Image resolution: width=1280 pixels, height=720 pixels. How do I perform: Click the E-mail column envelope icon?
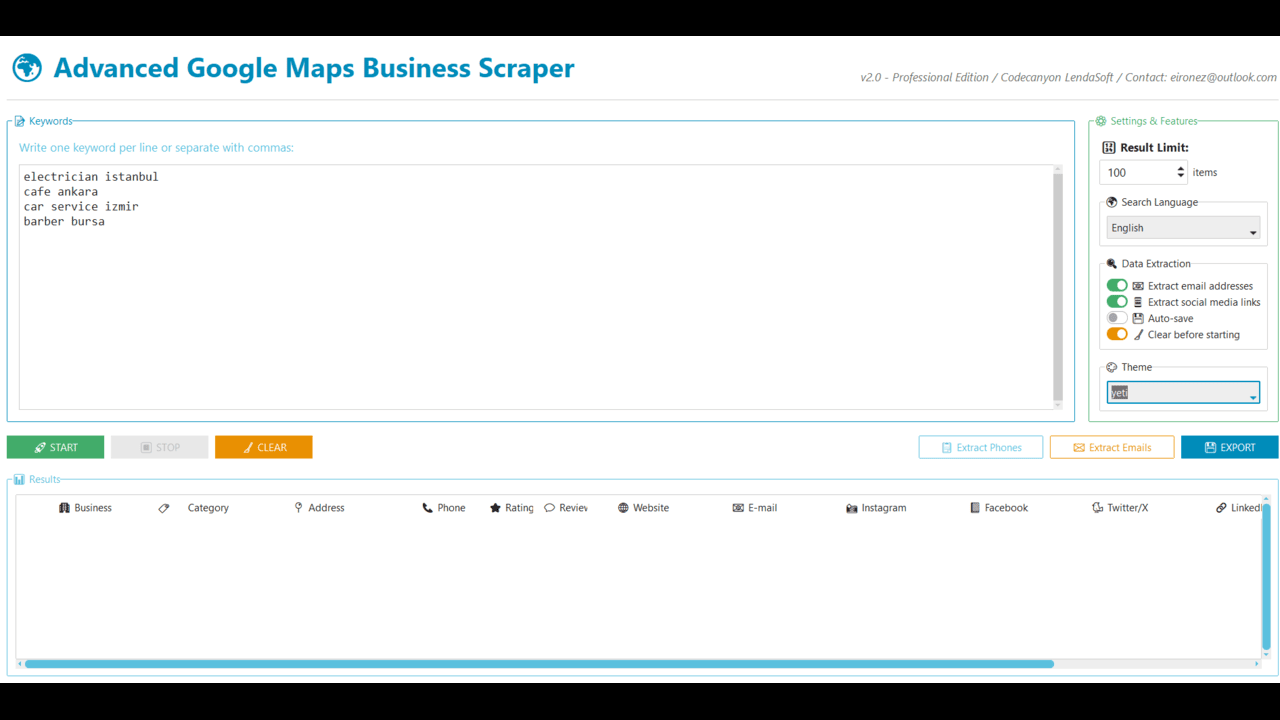tap(738, 508)
